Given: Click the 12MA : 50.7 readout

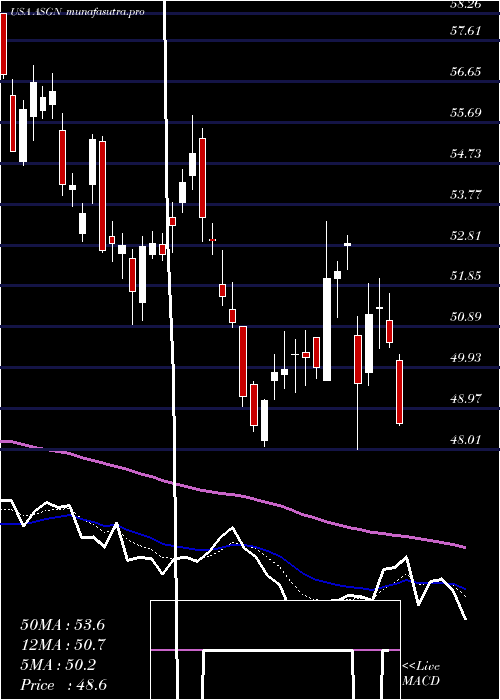Looking at the screenshot, I should (x=62, y=645).
